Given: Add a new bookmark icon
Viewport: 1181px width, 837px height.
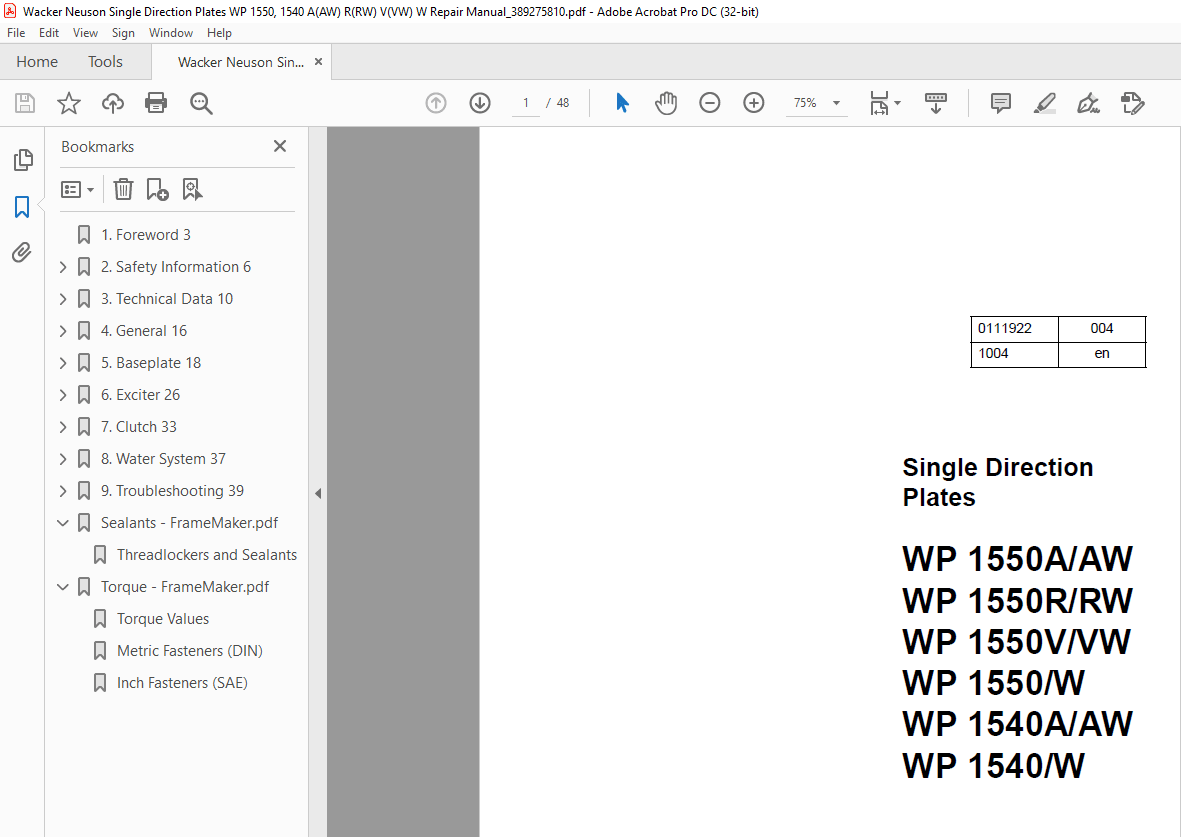Looking at the screenshot, I should point(157,189).
